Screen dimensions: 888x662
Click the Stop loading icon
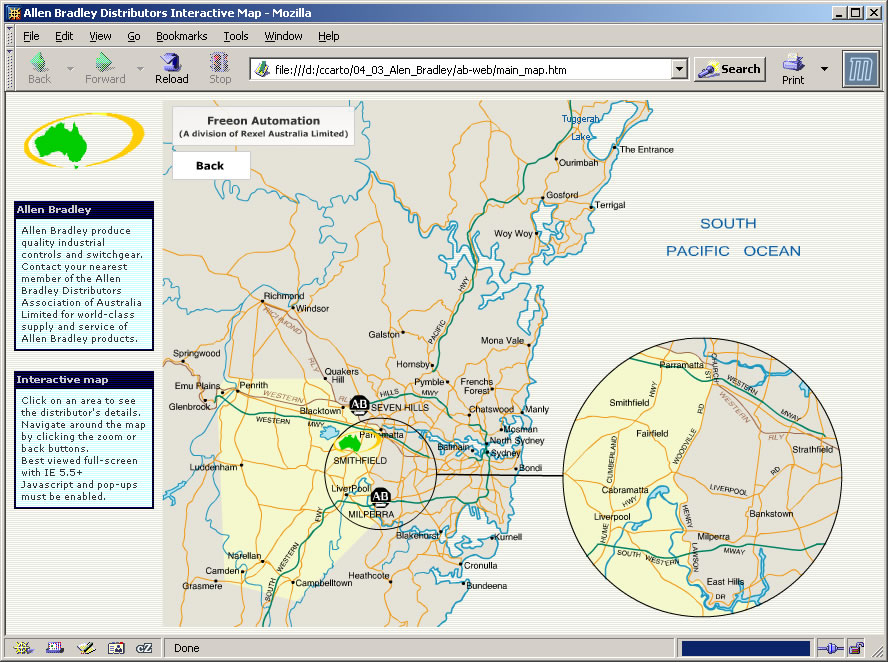tap(220, 69)
